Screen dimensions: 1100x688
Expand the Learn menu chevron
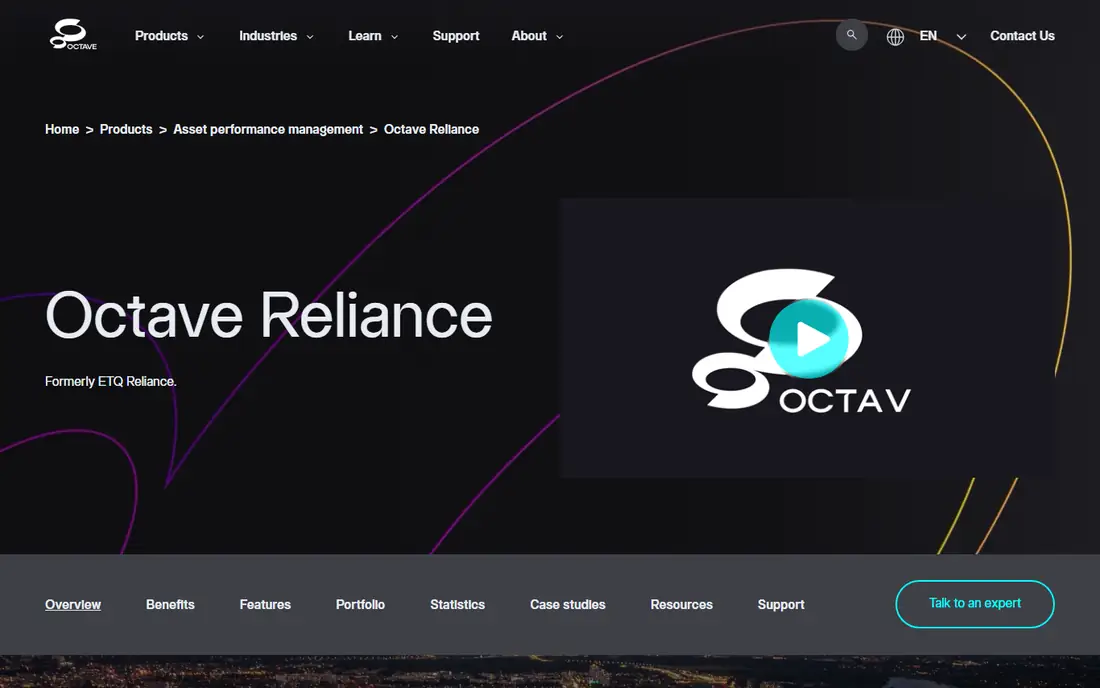(394, 36)
